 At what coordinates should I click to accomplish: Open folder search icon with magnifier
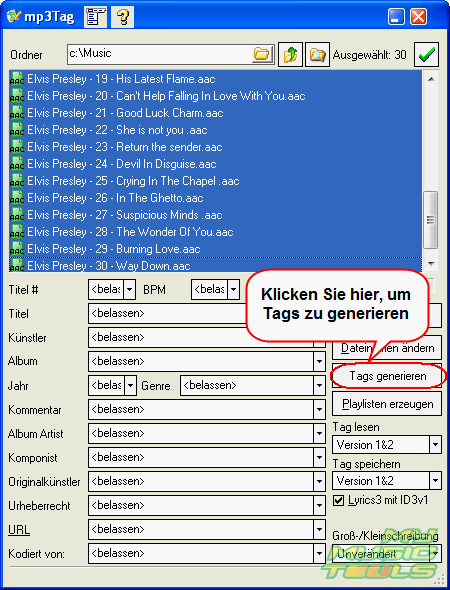[317, 55]
